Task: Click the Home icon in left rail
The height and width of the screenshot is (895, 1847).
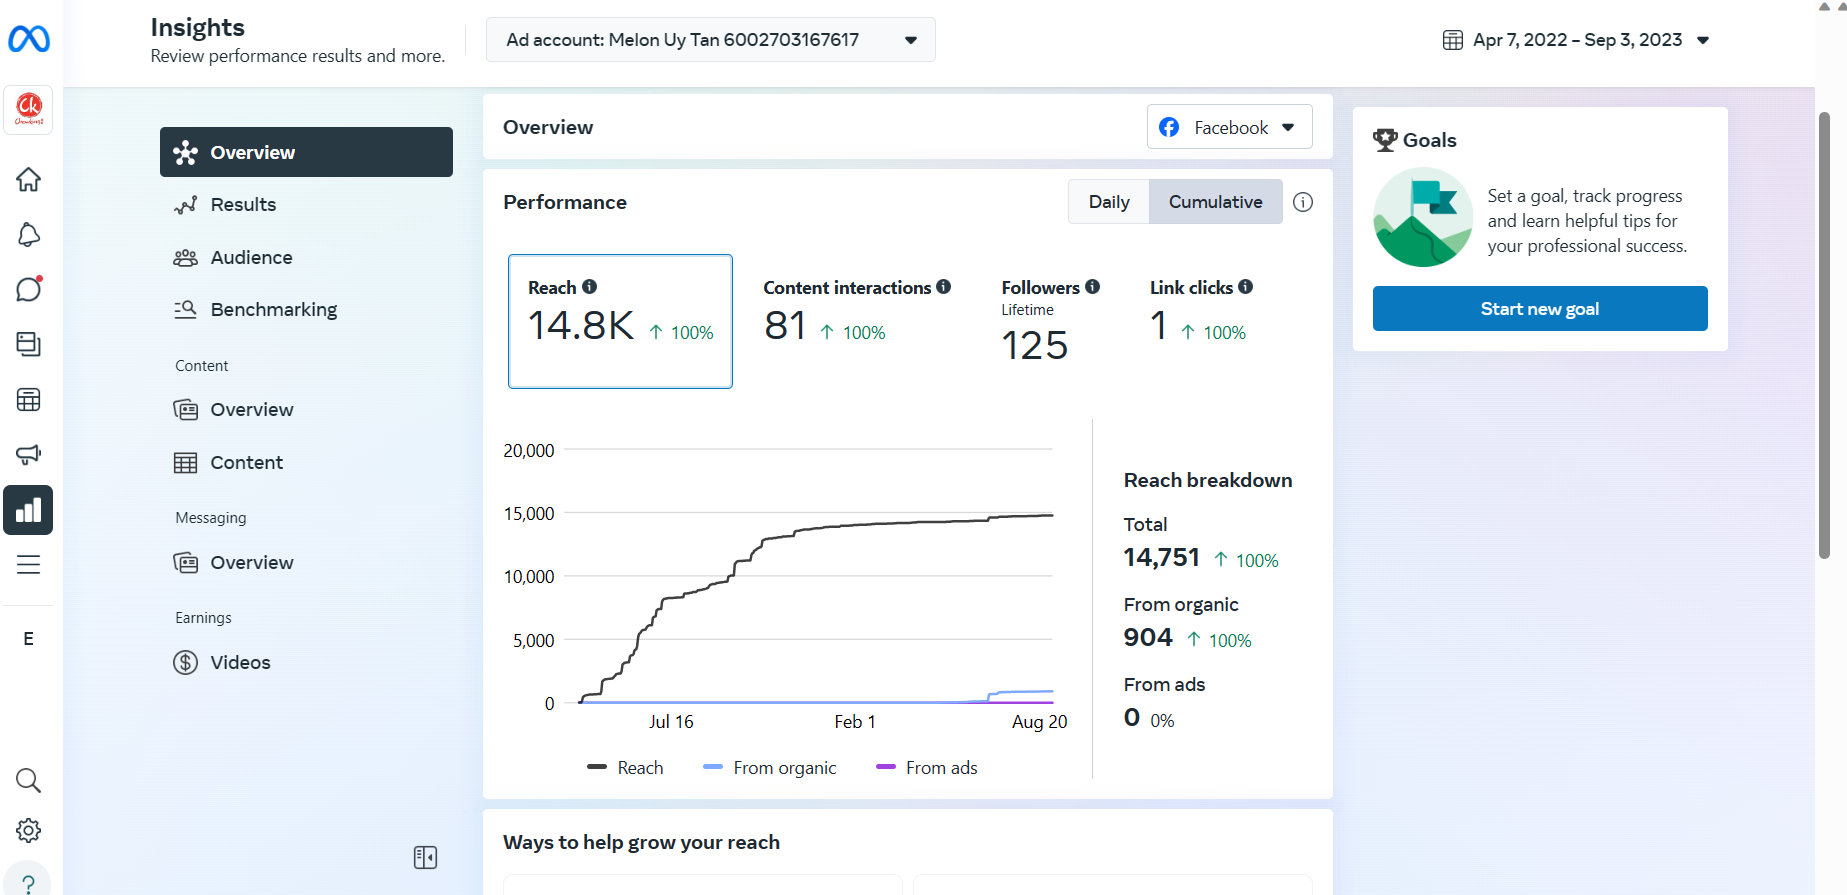Action: click(28, 180)
